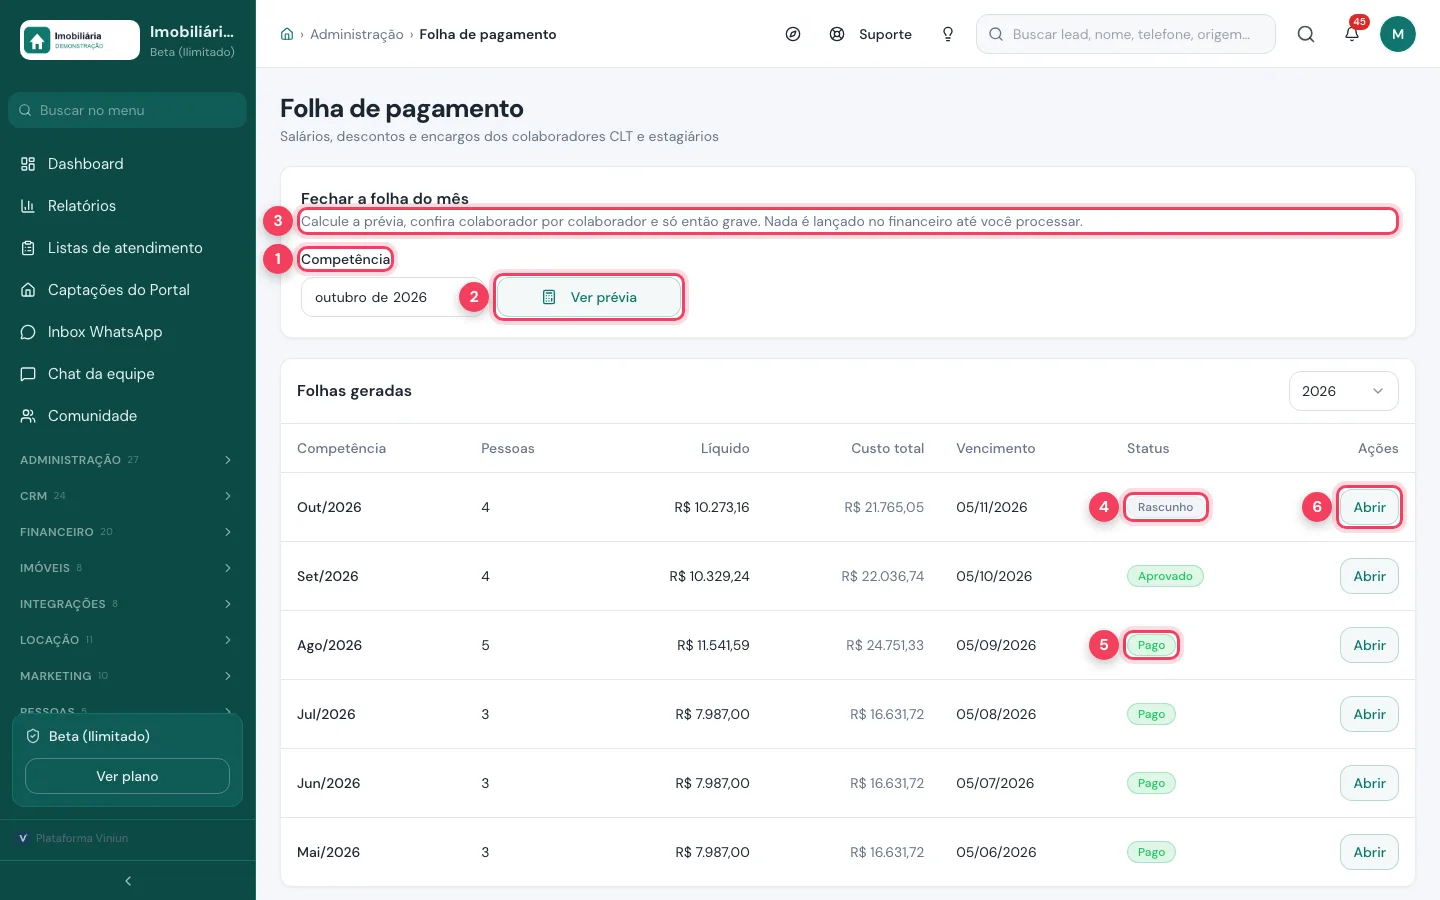Open the 2026 year dropdown
Viewport: 1440px width, 900px height.
point(1343,391)
